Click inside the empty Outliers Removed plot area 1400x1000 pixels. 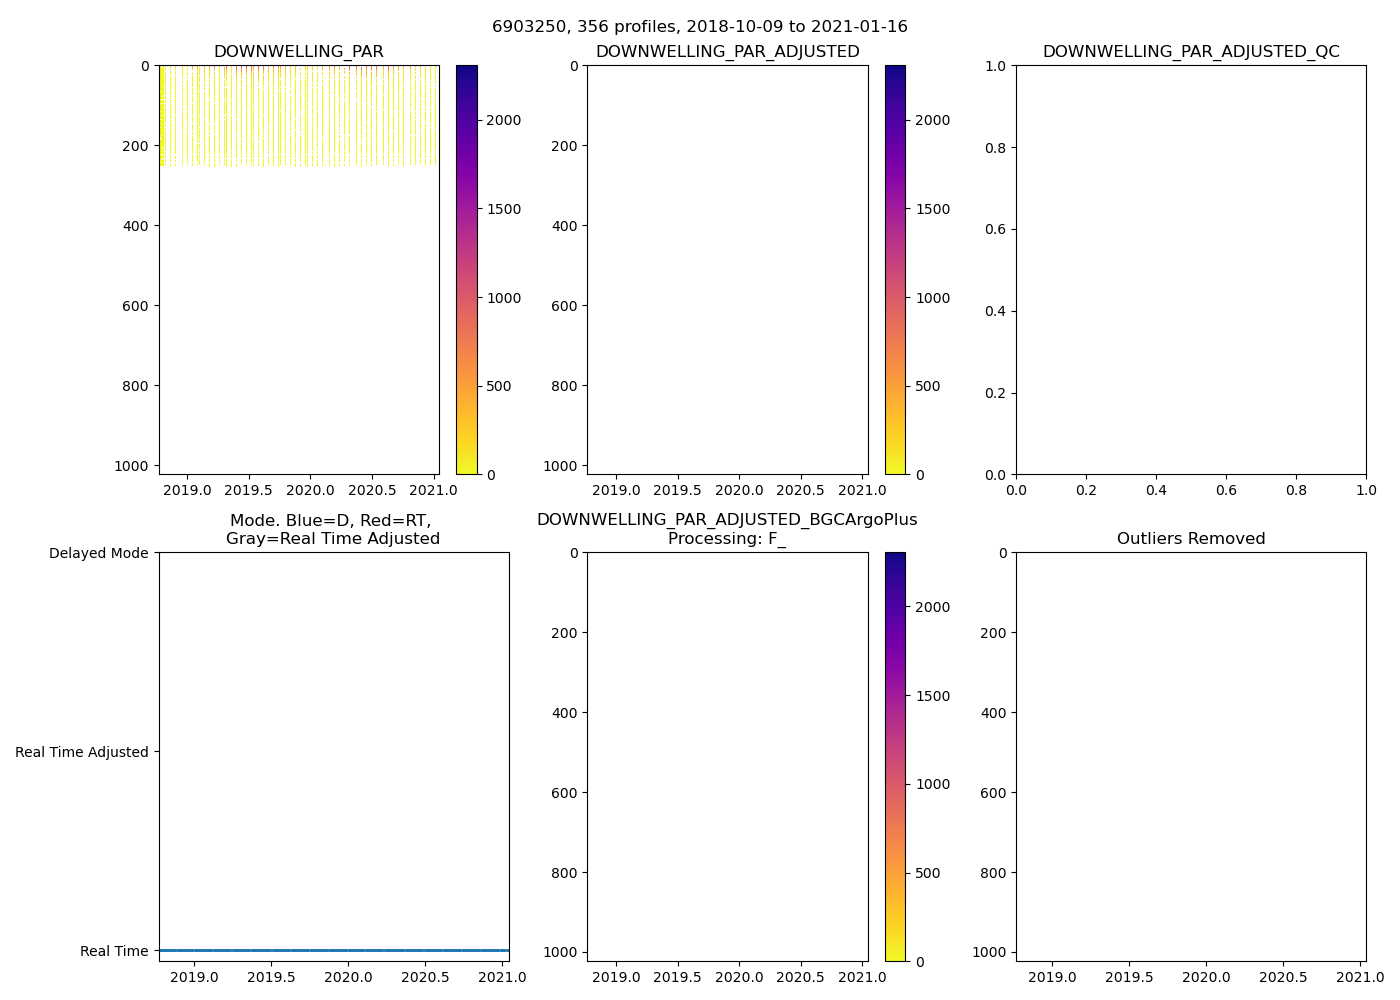tap(1190, 757)
